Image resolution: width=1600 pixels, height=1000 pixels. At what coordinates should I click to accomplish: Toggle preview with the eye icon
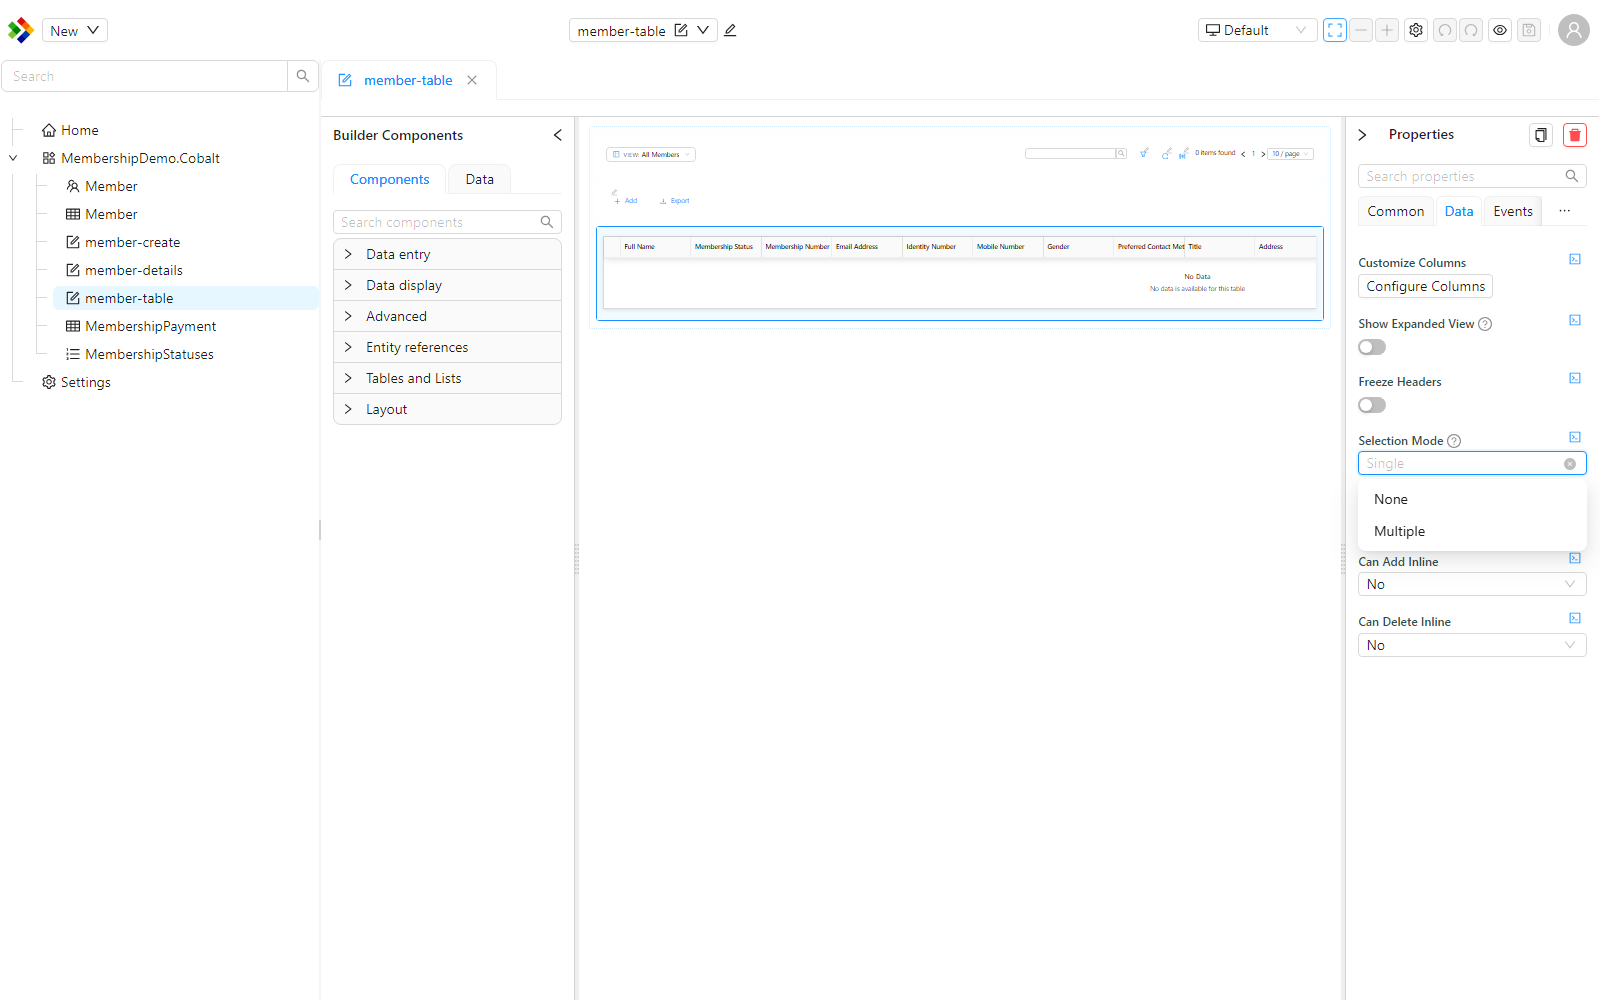(1500, 30)
